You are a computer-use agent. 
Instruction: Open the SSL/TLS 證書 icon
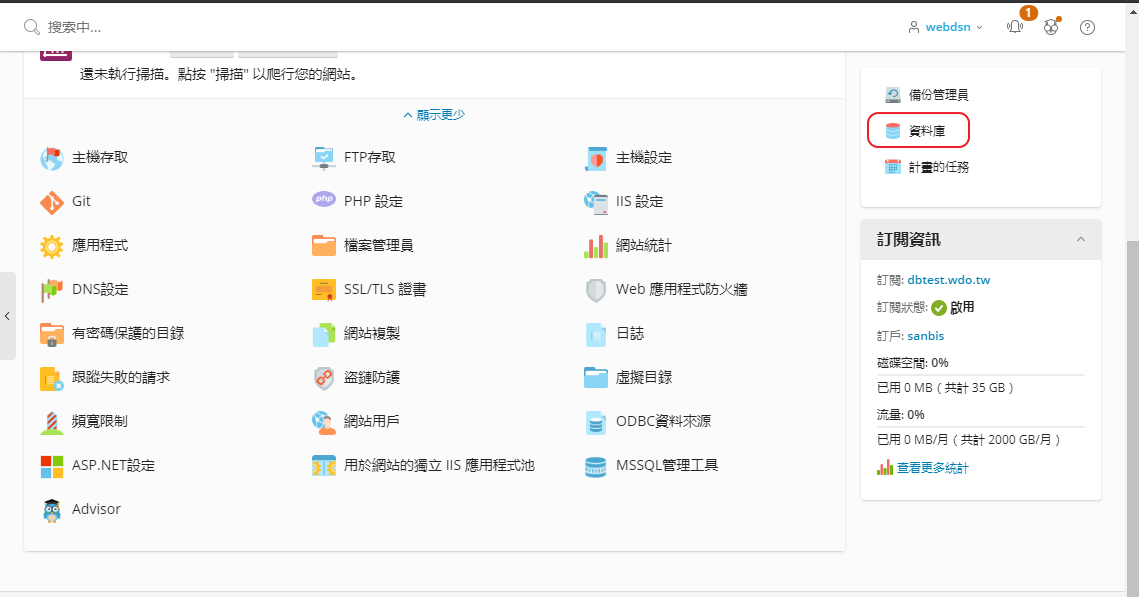tap(324, 289)
